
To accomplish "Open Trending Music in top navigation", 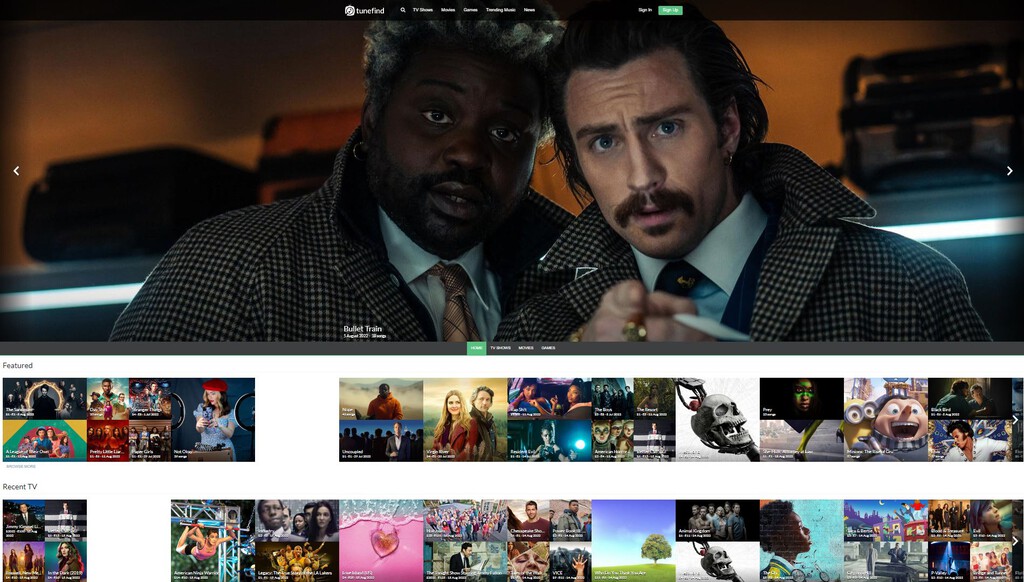I will [x=500, y=10].
